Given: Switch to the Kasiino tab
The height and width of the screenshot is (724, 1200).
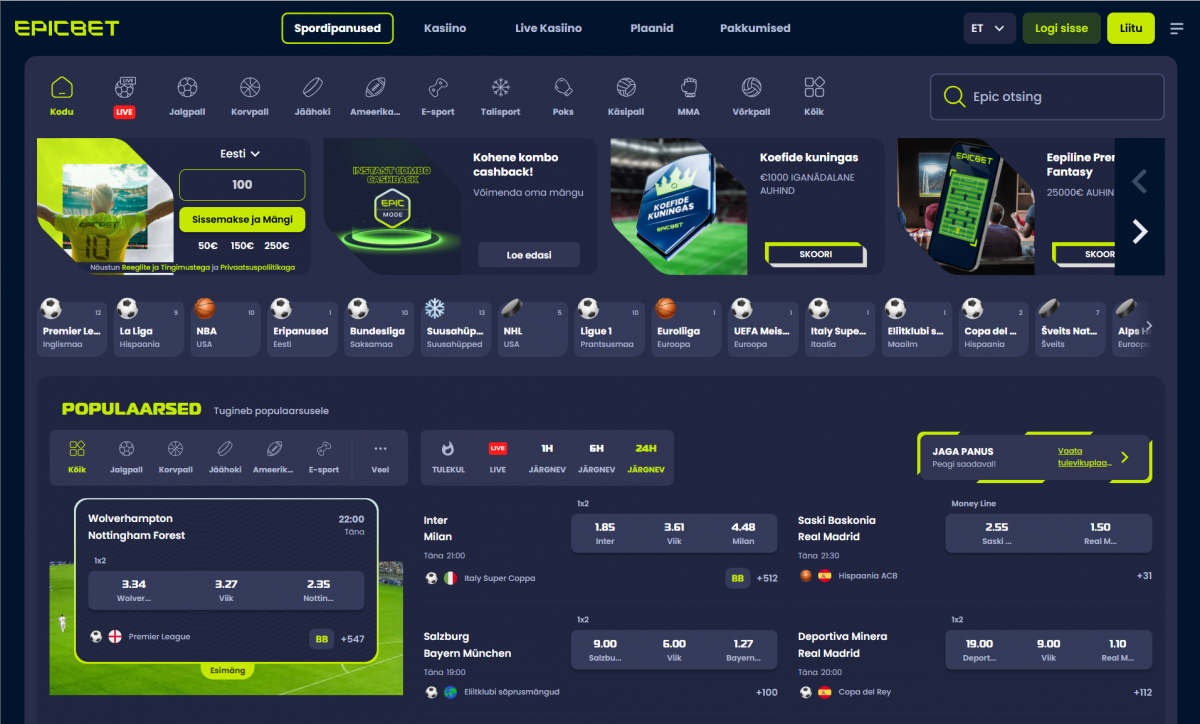Looking at the screenshot, I should click(x=445, y=29).
